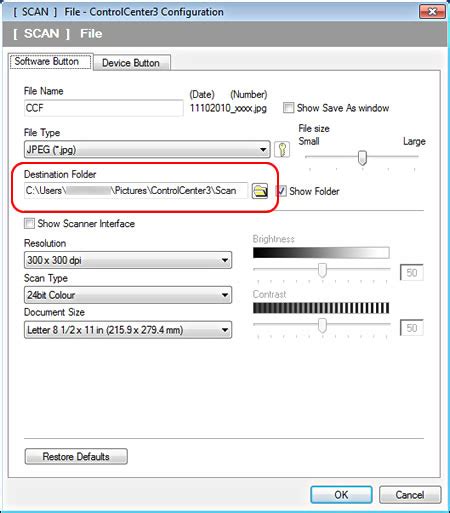Screen dimensions: 450x513
Task: Click the Destination Folder path field
Action: [136, 191]
